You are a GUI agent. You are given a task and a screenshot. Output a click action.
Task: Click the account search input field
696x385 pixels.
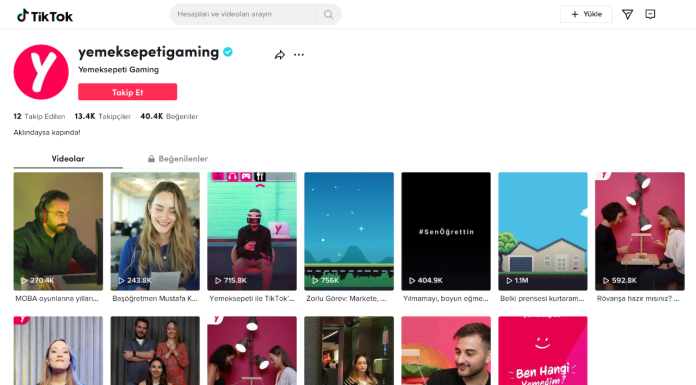pos(244,14)
